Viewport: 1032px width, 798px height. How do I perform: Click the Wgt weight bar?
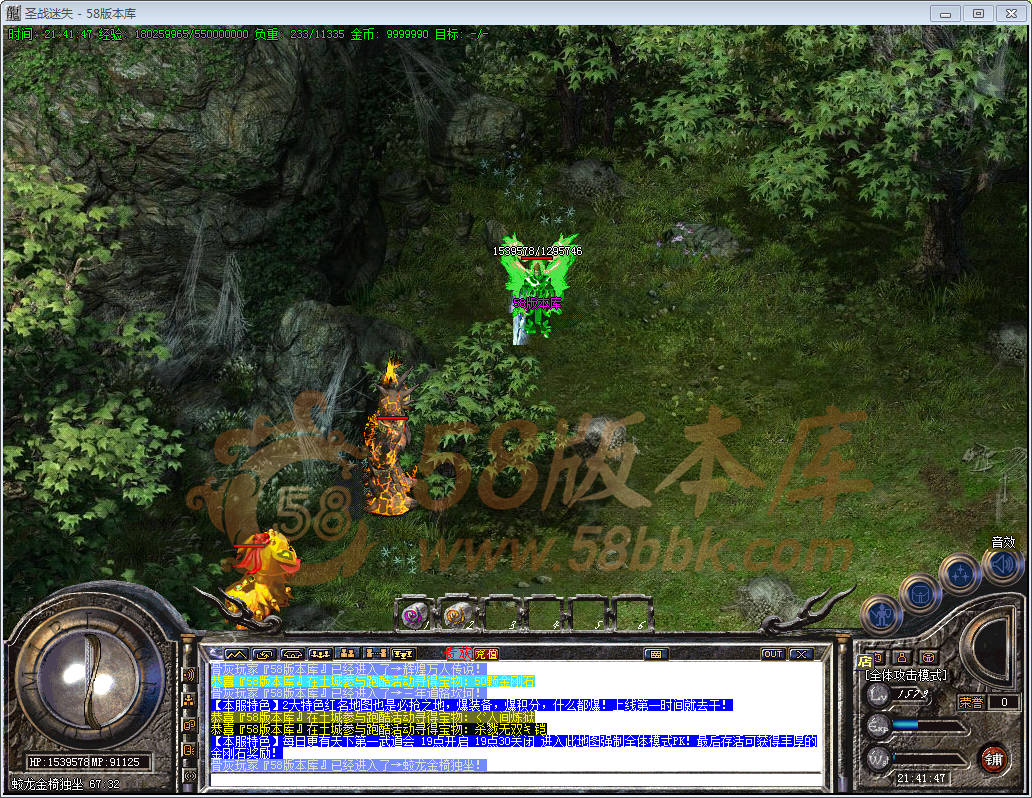(929, 759)
